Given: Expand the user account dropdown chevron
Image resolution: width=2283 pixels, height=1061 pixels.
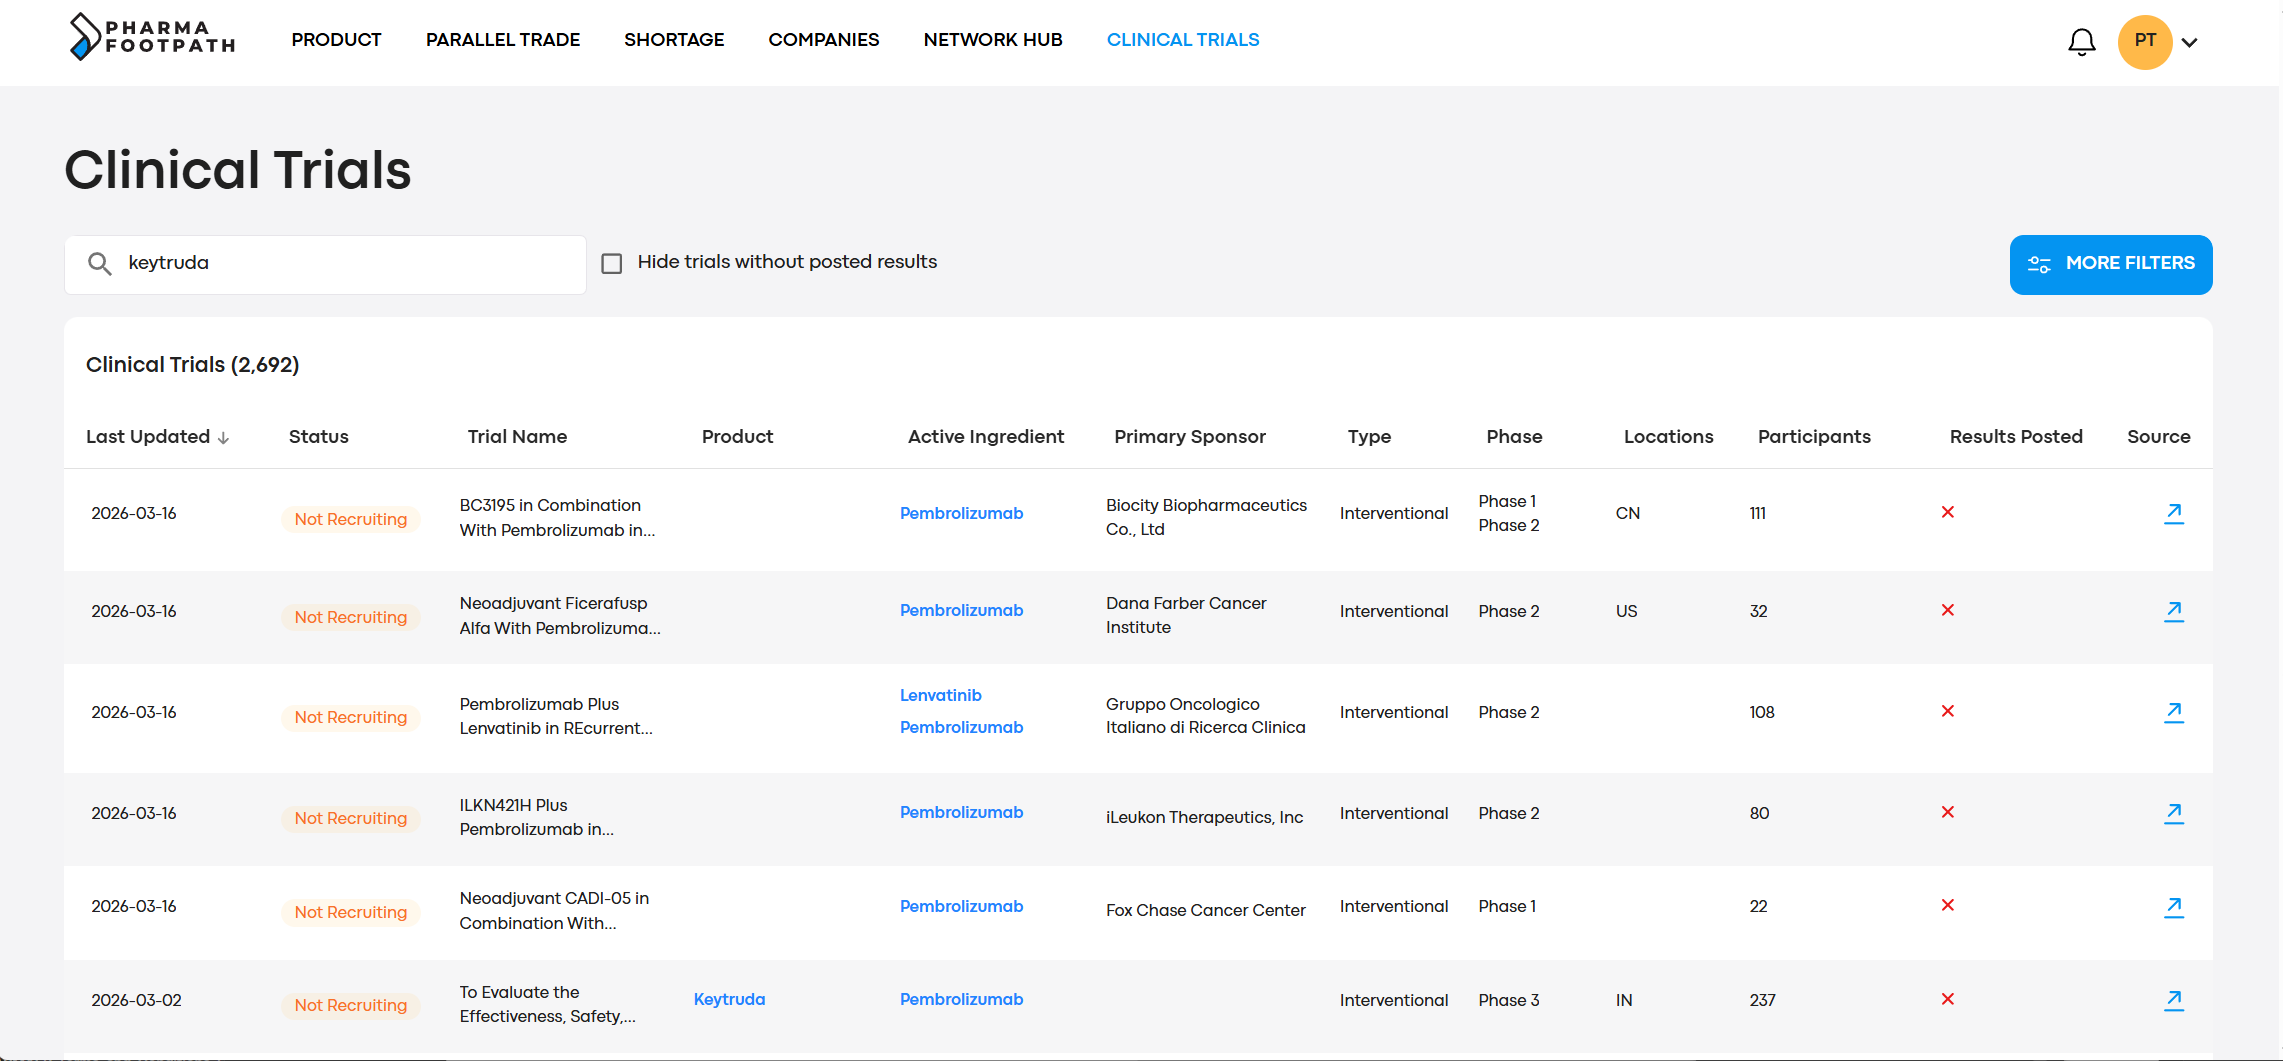Looking at the screenshot, I should (2189, 42).
